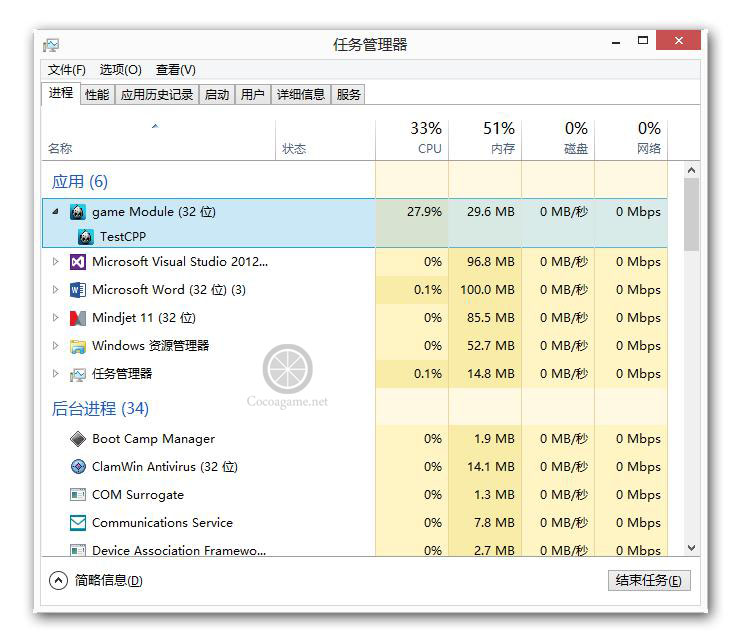Expand the Windows 资源管理器 row
The width and height of the screenshot is (742, 642).
point(55,345)
